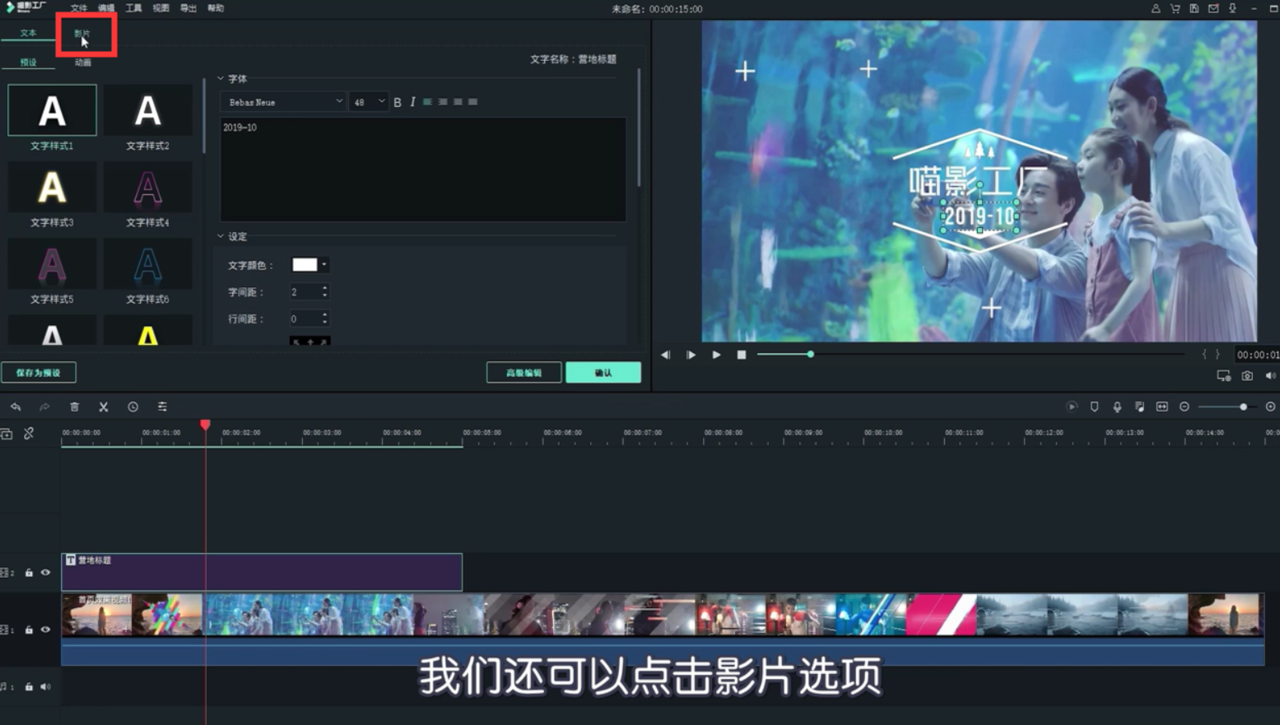Select 文字样式3 text style preset

[52, 187]
